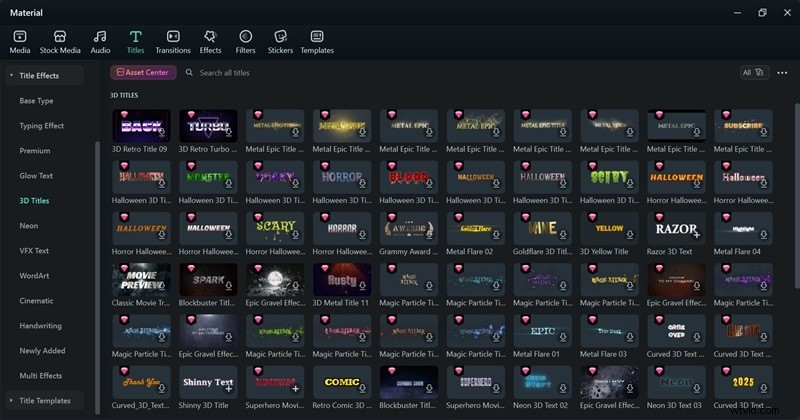Add the Shinny 3D Title preset

[x=229, y=389]
